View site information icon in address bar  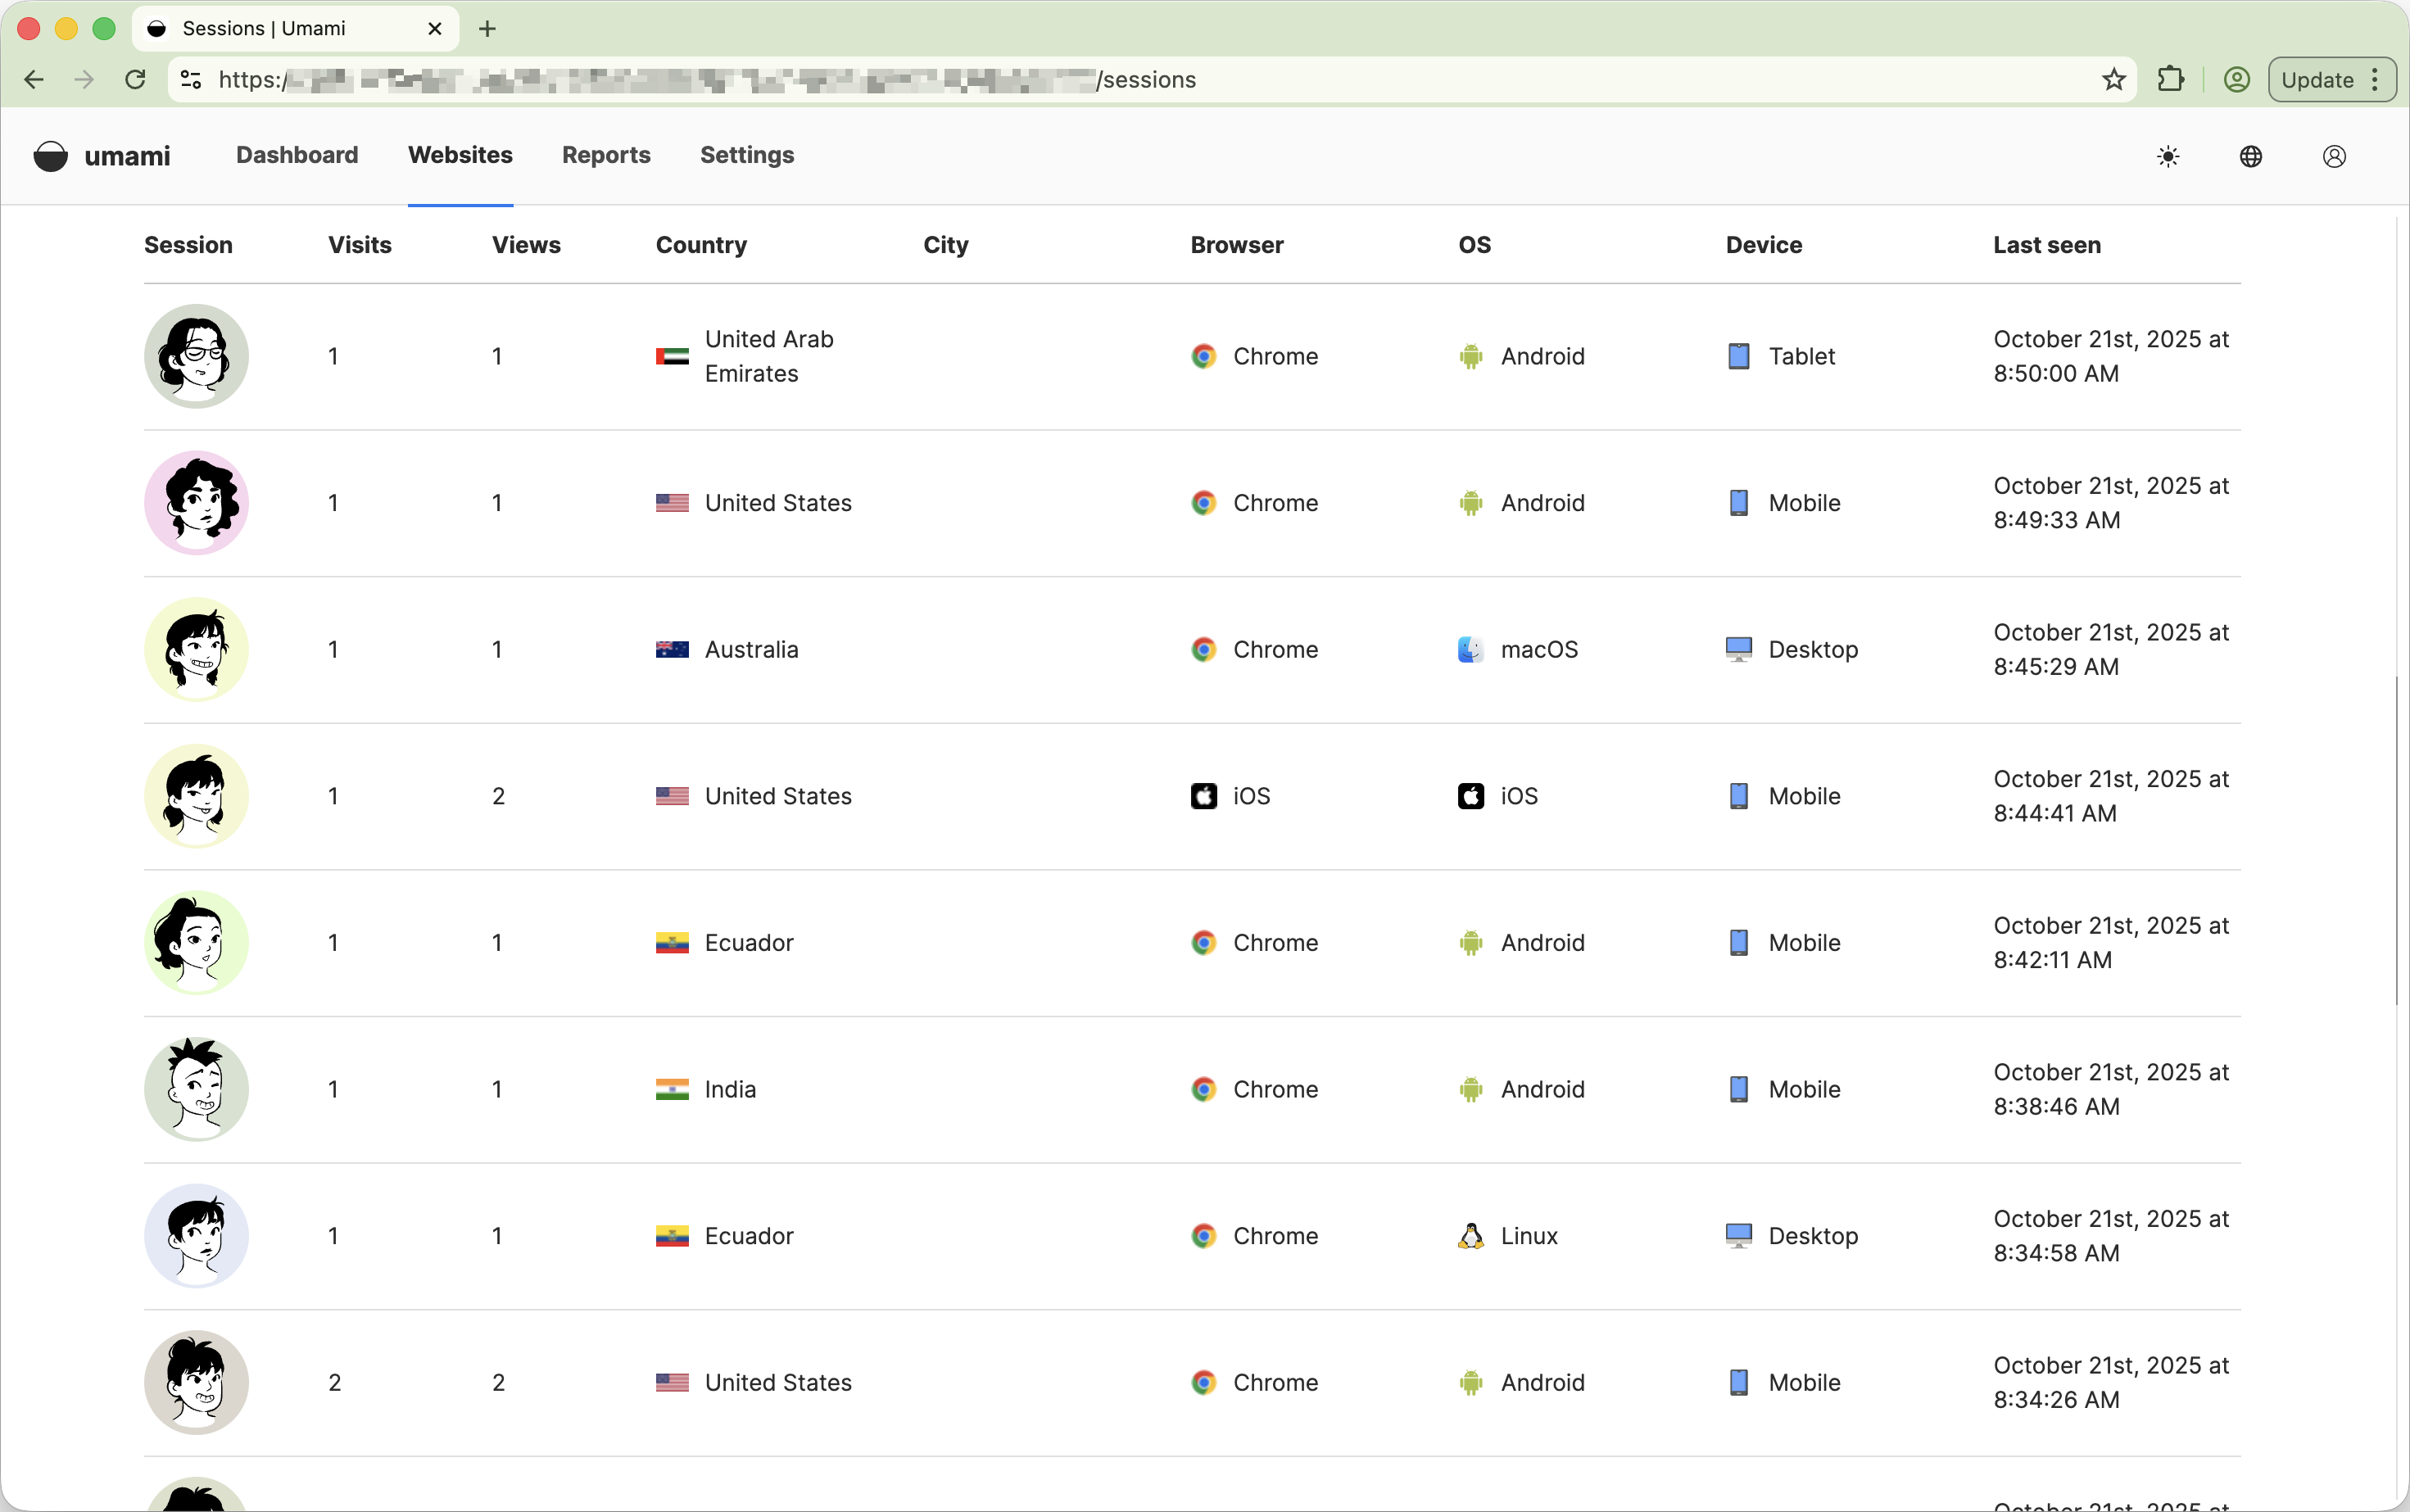pyautogui.click(x=192, y=80)
